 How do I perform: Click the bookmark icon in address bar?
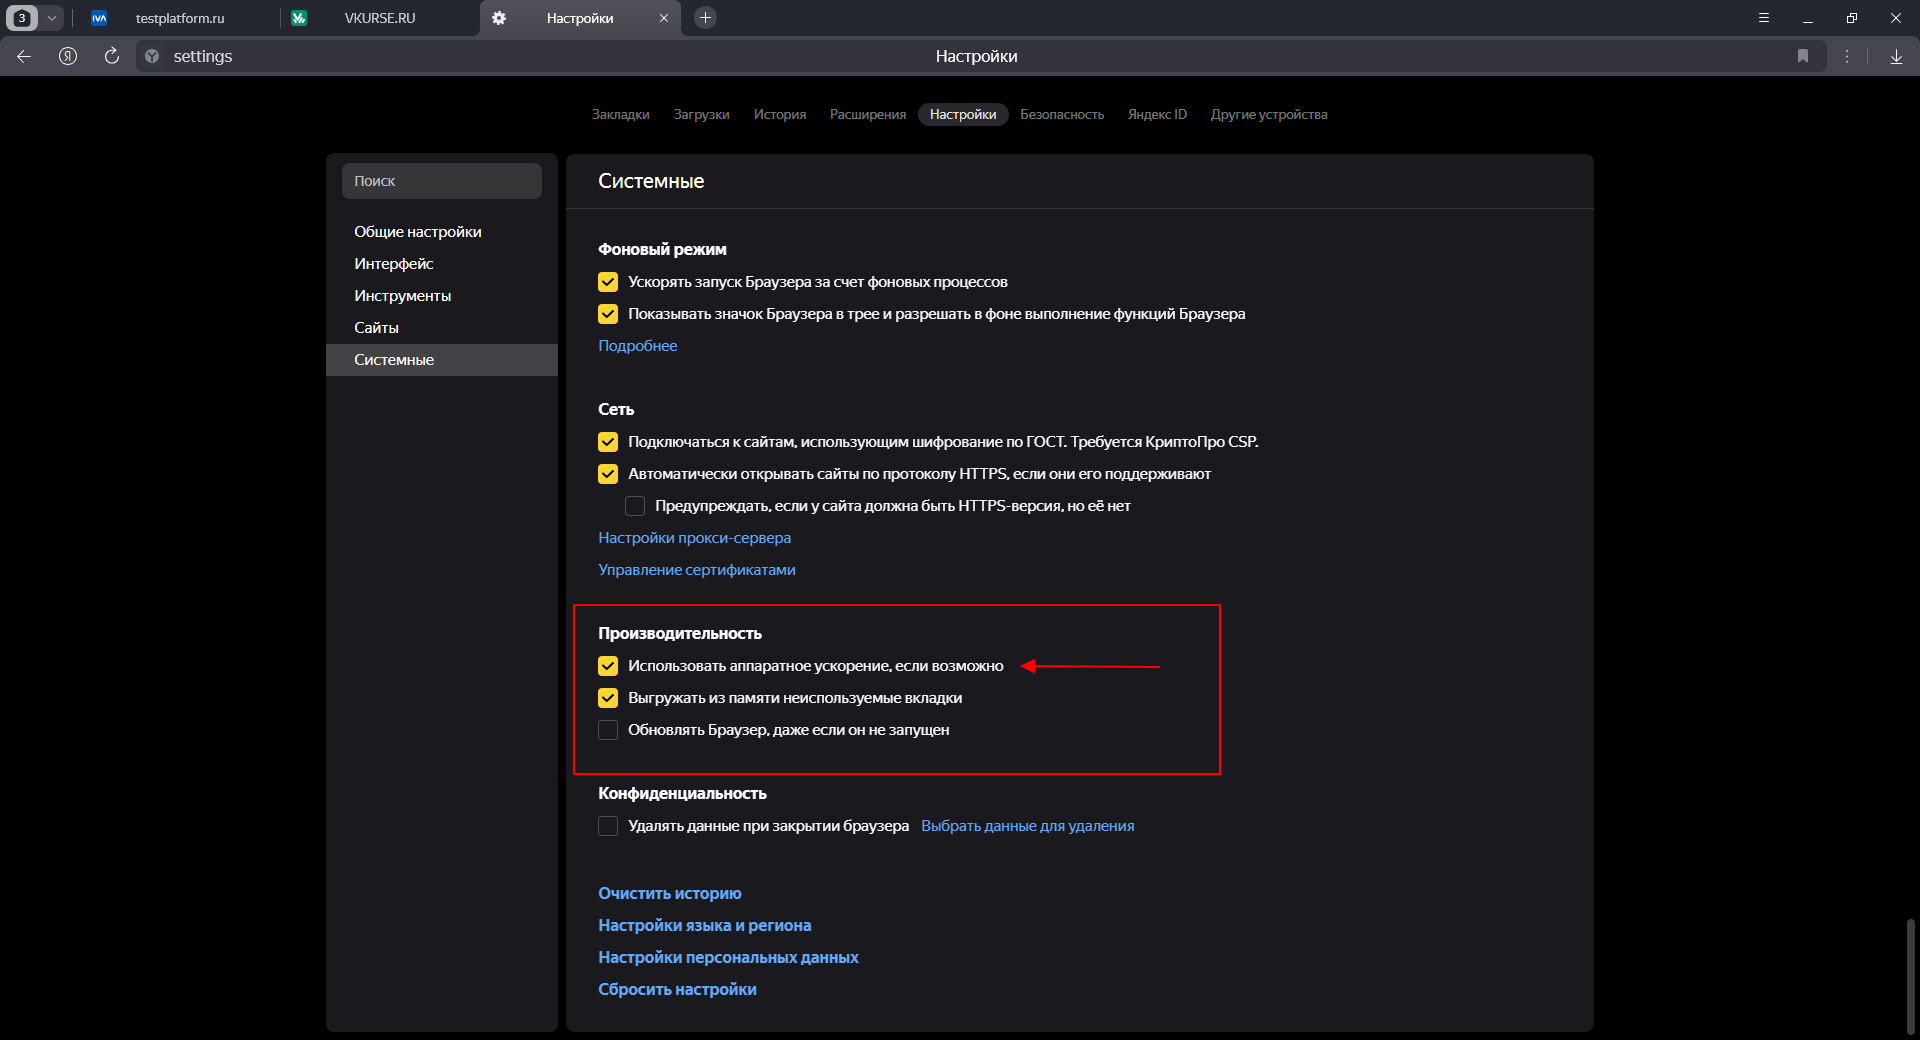1803,56
